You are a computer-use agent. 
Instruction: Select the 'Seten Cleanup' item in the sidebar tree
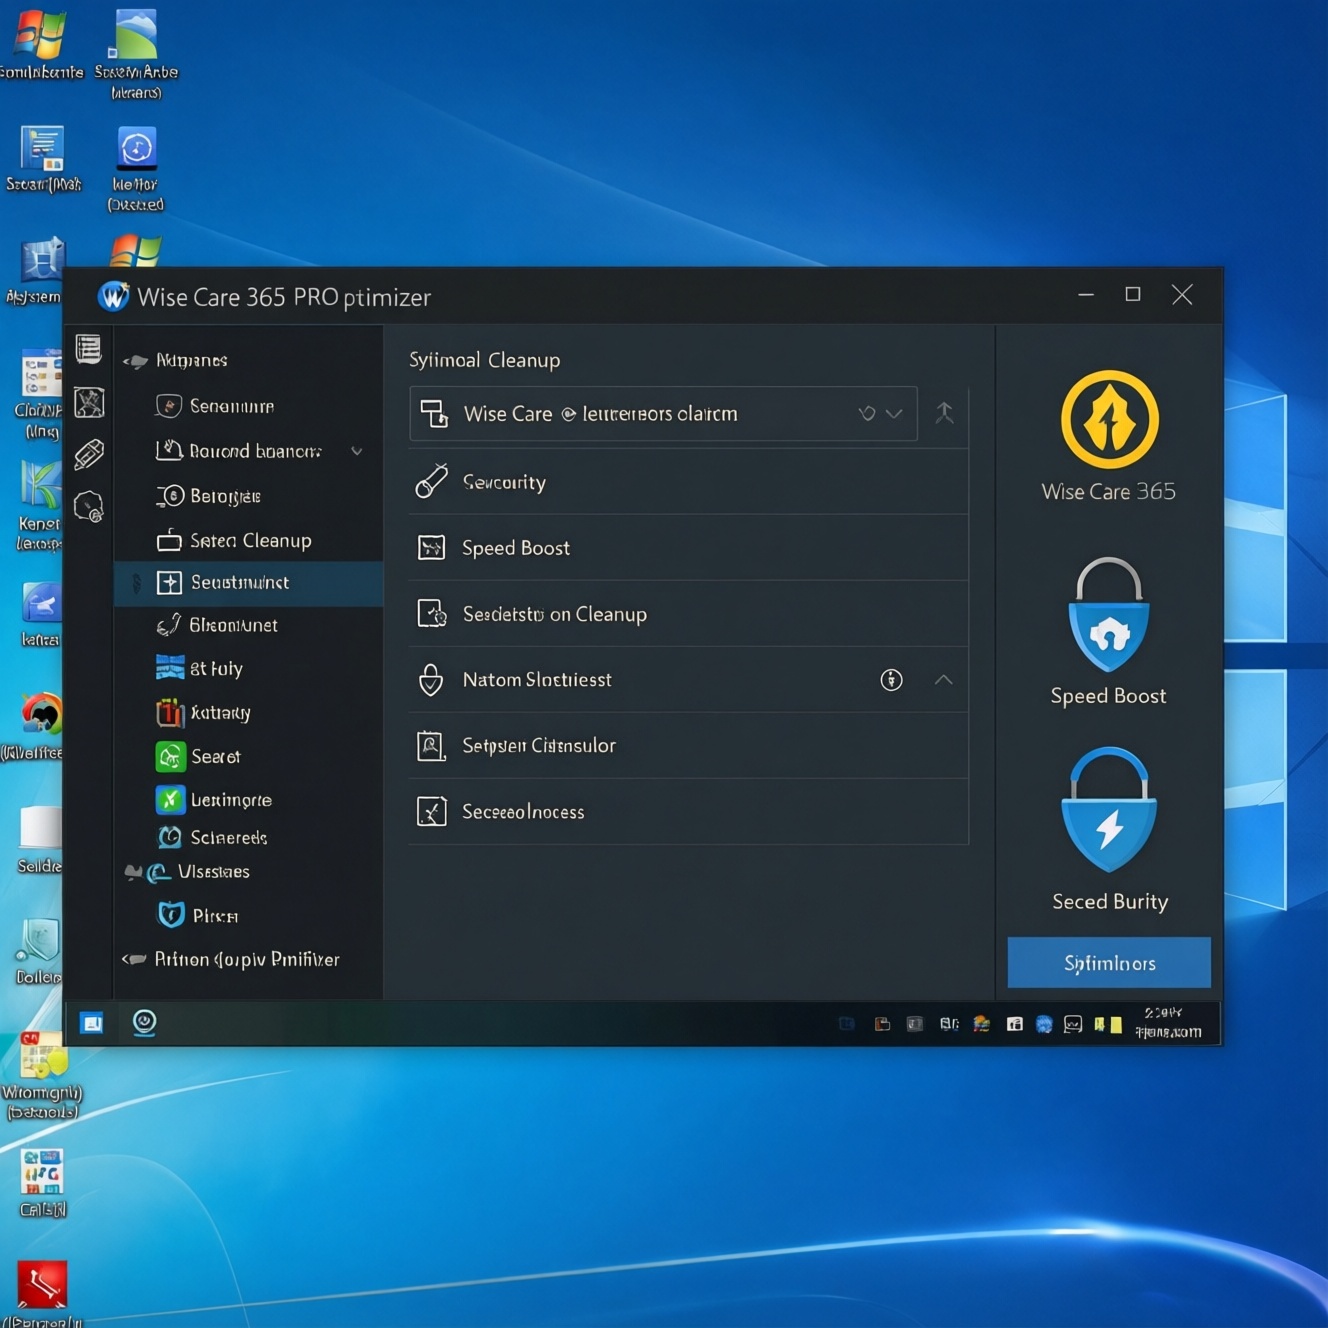click(249, 540)
